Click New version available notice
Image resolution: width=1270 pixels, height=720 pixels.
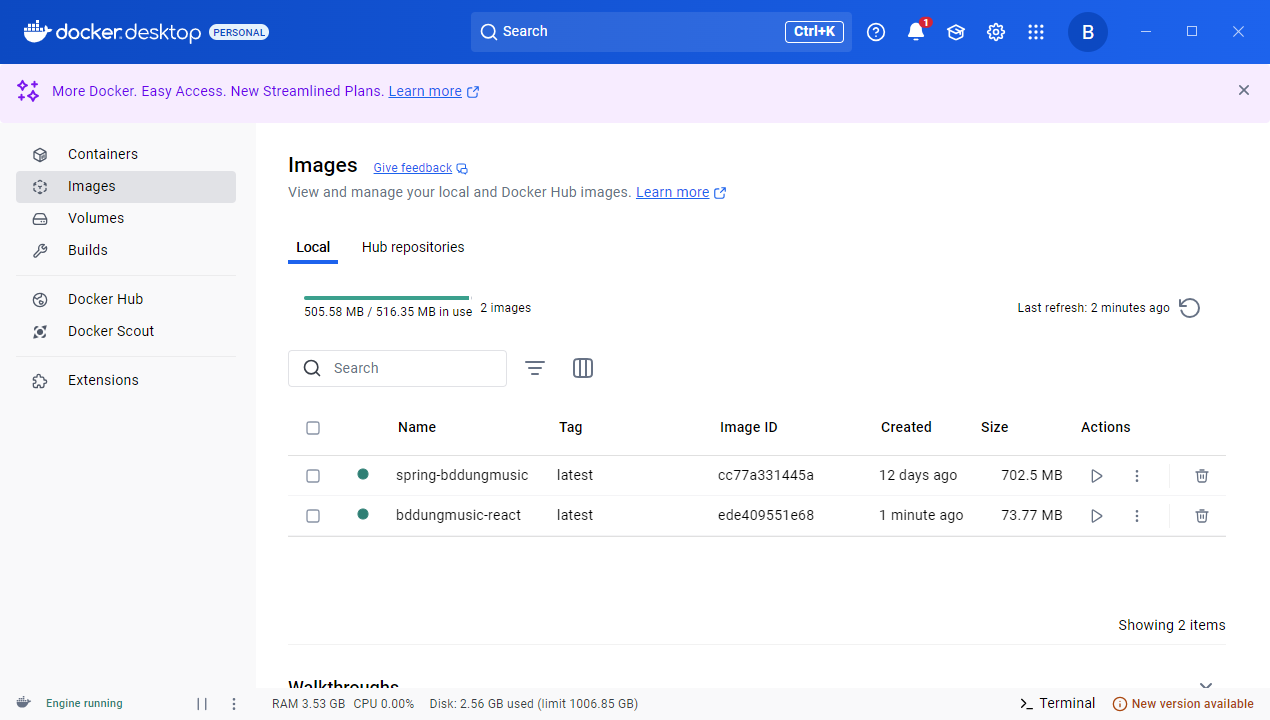1183,704
